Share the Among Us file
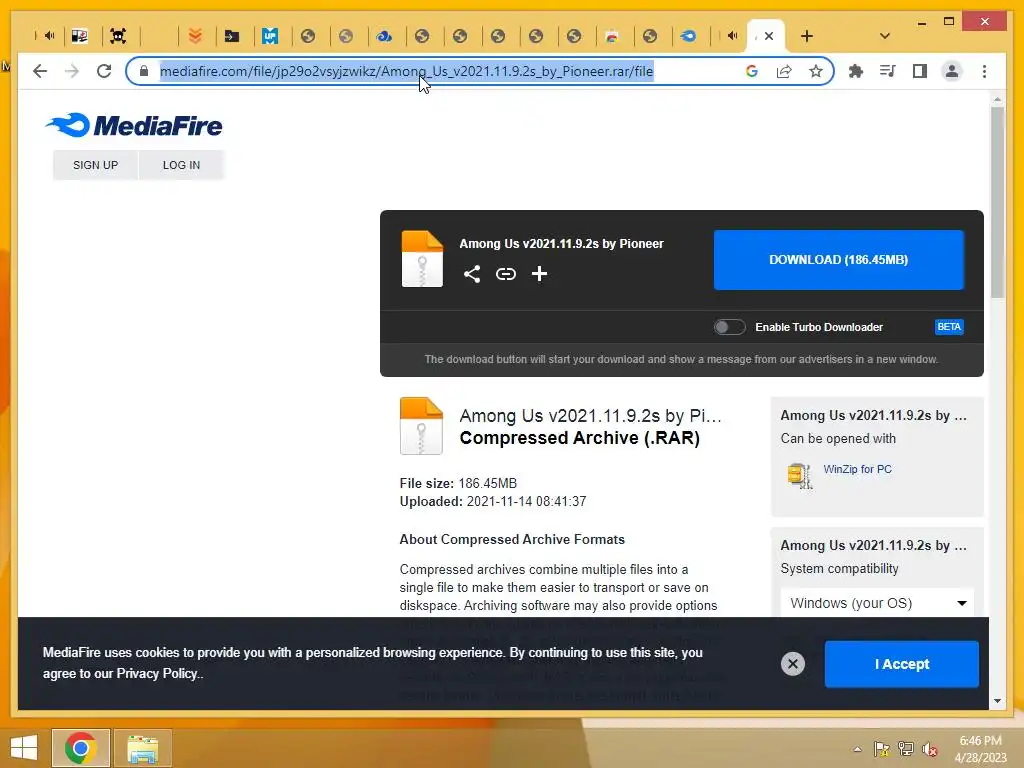 click(x=472, y=274)
